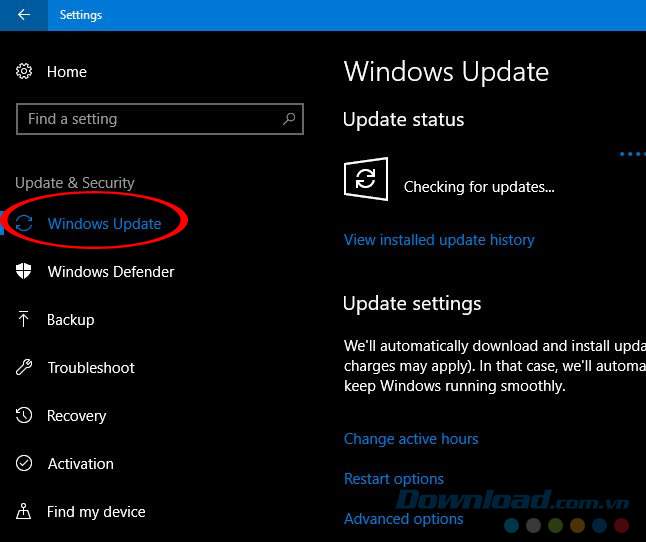Open Change active hours link
Image resolution: width=646 pixels, height=542 pixels.
411,439
